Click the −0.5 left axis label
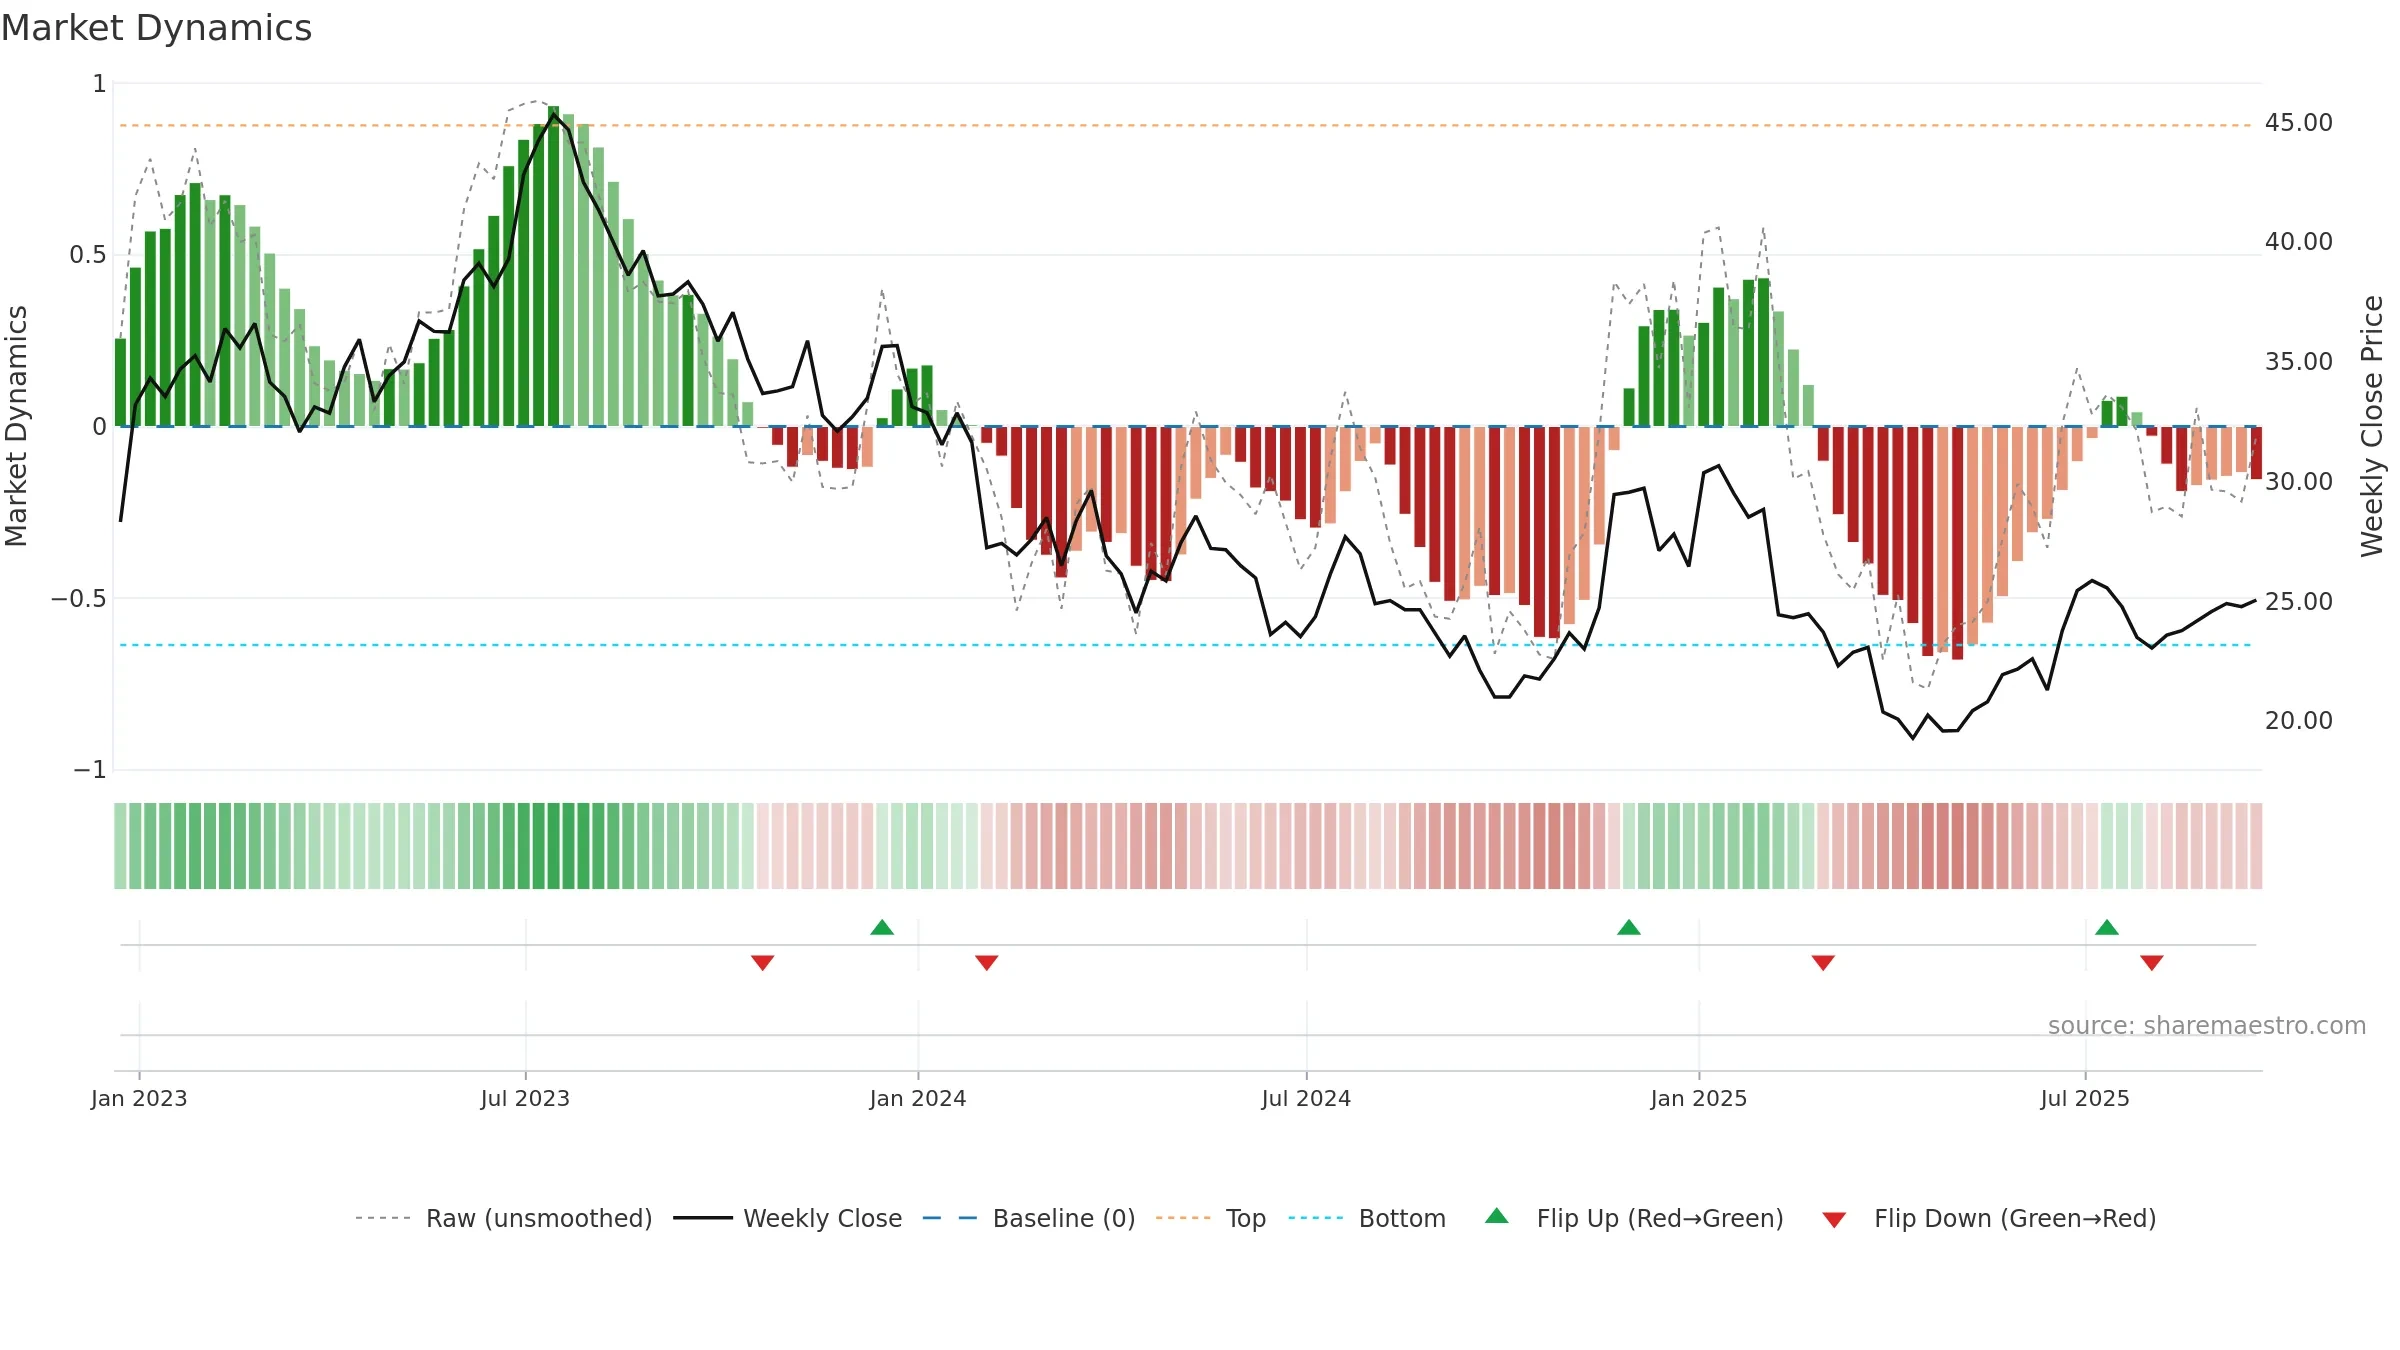The image size is (2400, 1350). coord(79,599)
